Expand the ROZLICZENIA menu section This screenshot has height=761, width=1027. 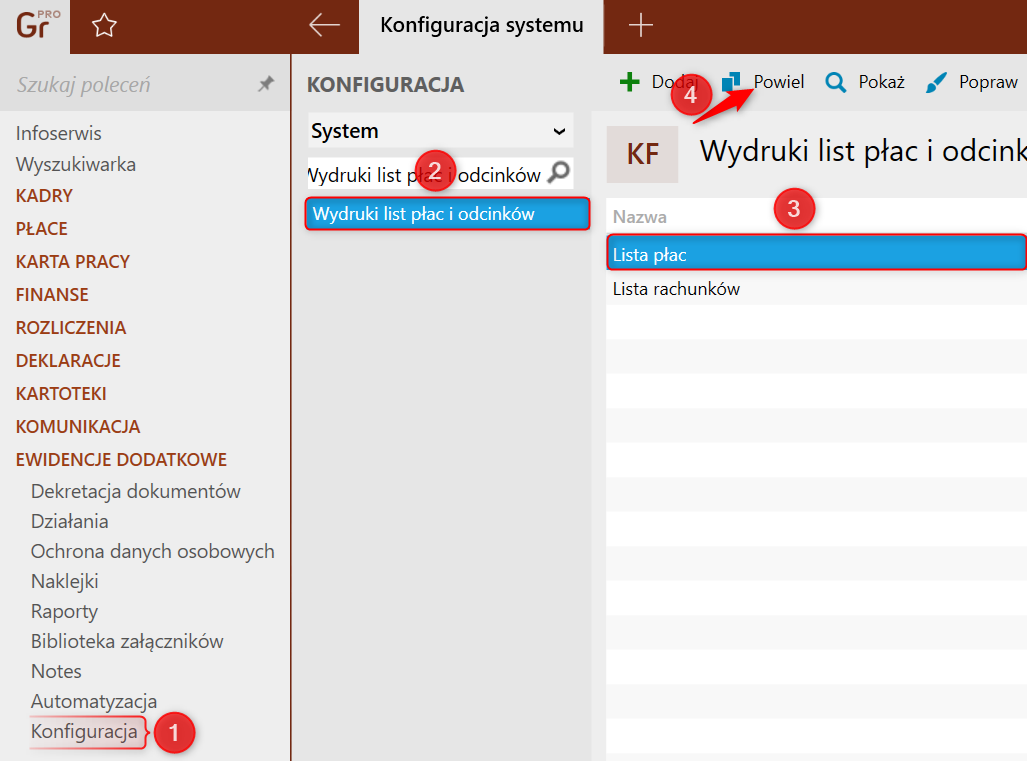(71, 327)
